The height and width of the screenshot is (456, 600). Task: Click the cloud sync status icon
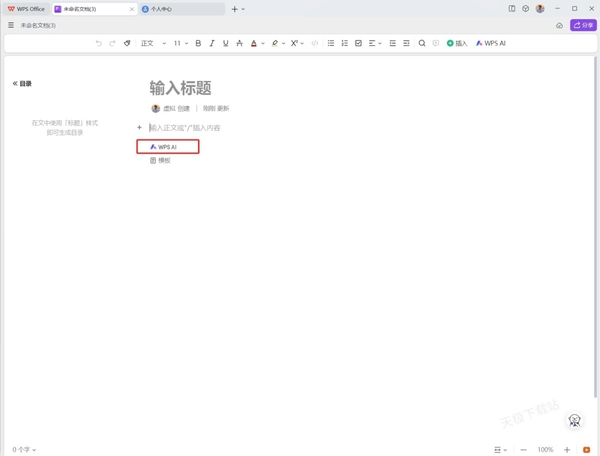559,26
